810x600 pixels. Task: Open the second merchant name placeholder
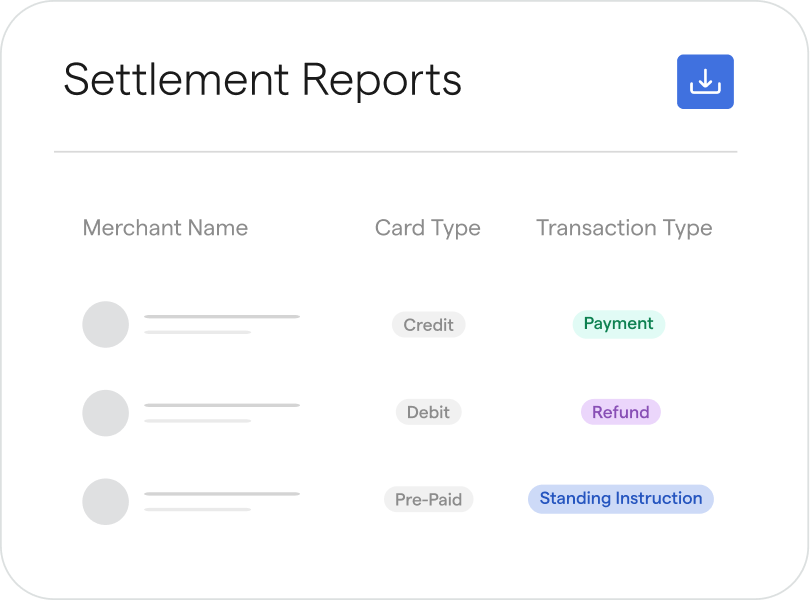pyautogui.click(x=222, y=405)
